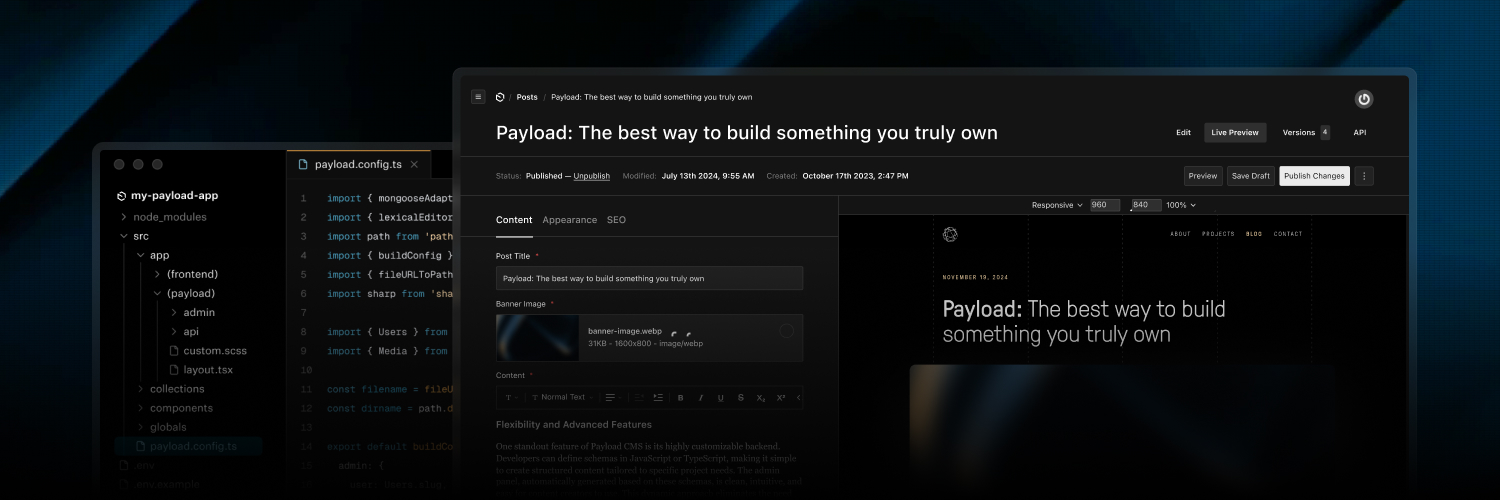The image size is (1500, 500).
Task: Close the payload.config.ts editor tab
Action: (x=414, y=164)
